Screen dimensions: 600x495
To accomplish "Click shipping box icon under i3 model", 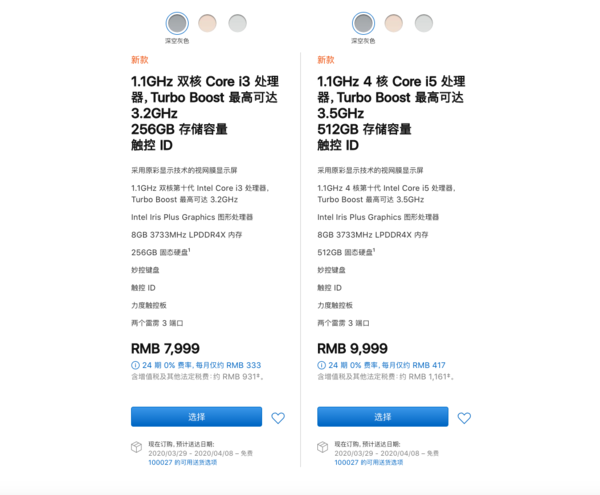I will point(136,447).
